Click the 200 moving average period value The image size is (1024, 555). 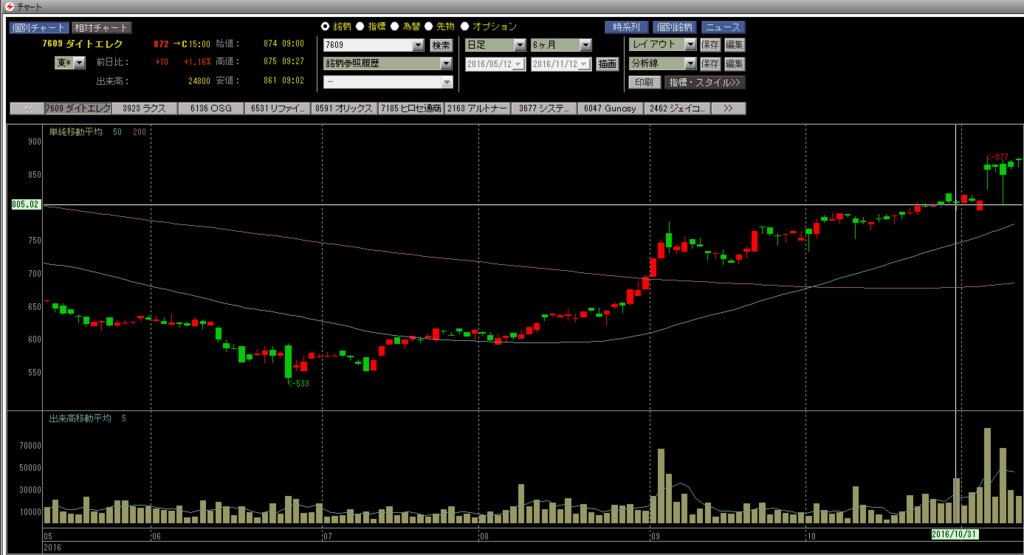(139, 132)
